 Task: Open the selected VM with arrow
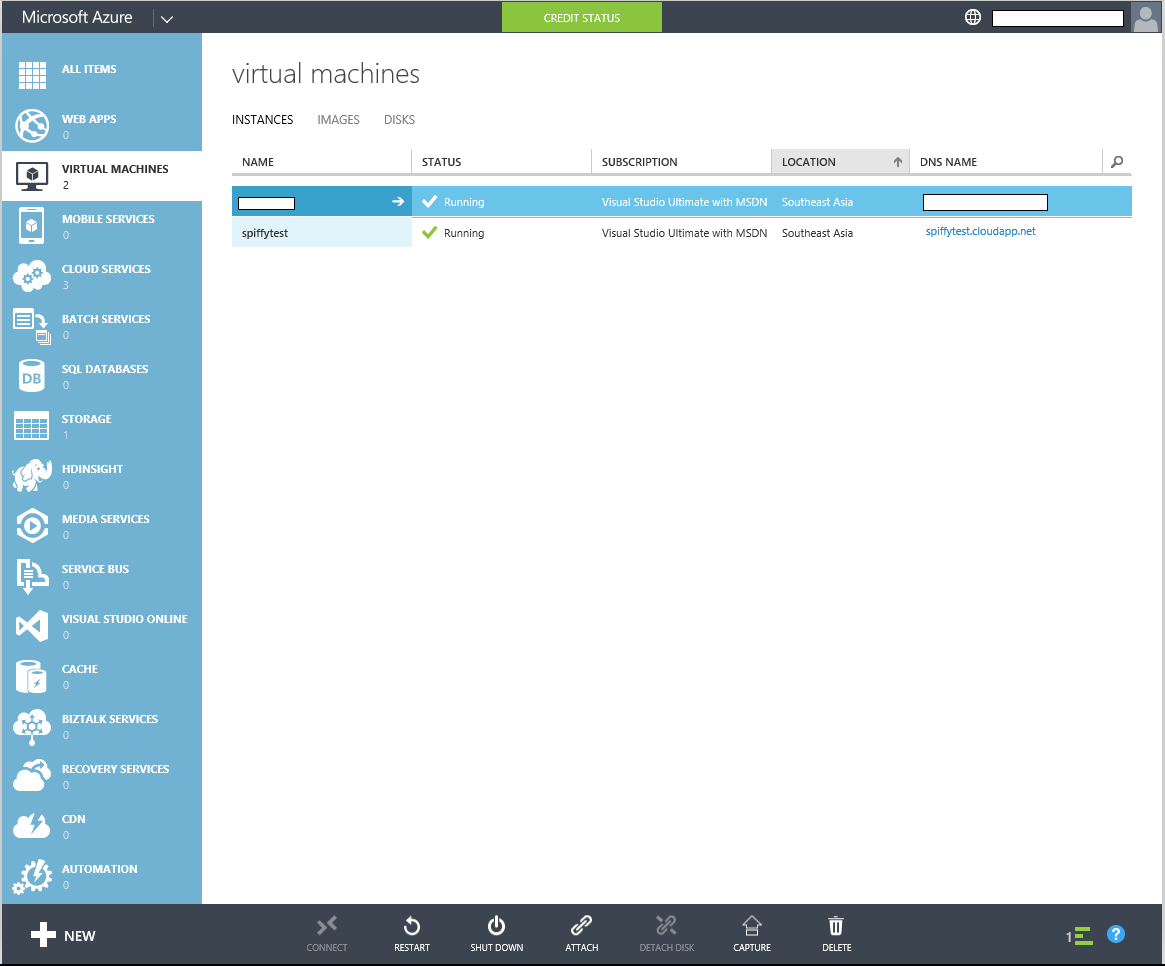(x=398, y=201)
